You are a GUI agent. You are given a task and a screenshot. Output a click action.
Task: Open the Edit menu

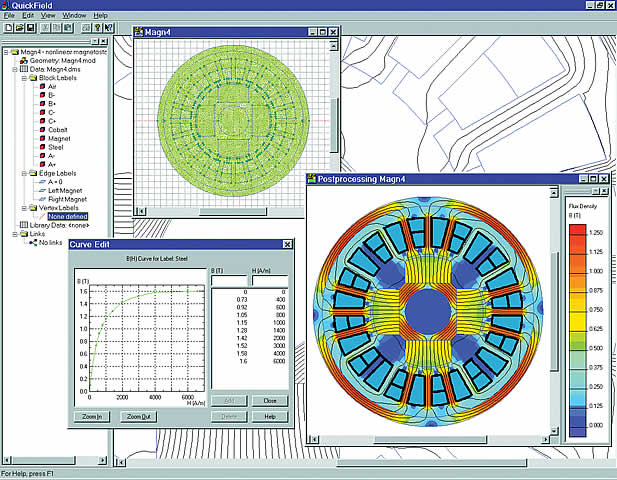click(28, 16)
